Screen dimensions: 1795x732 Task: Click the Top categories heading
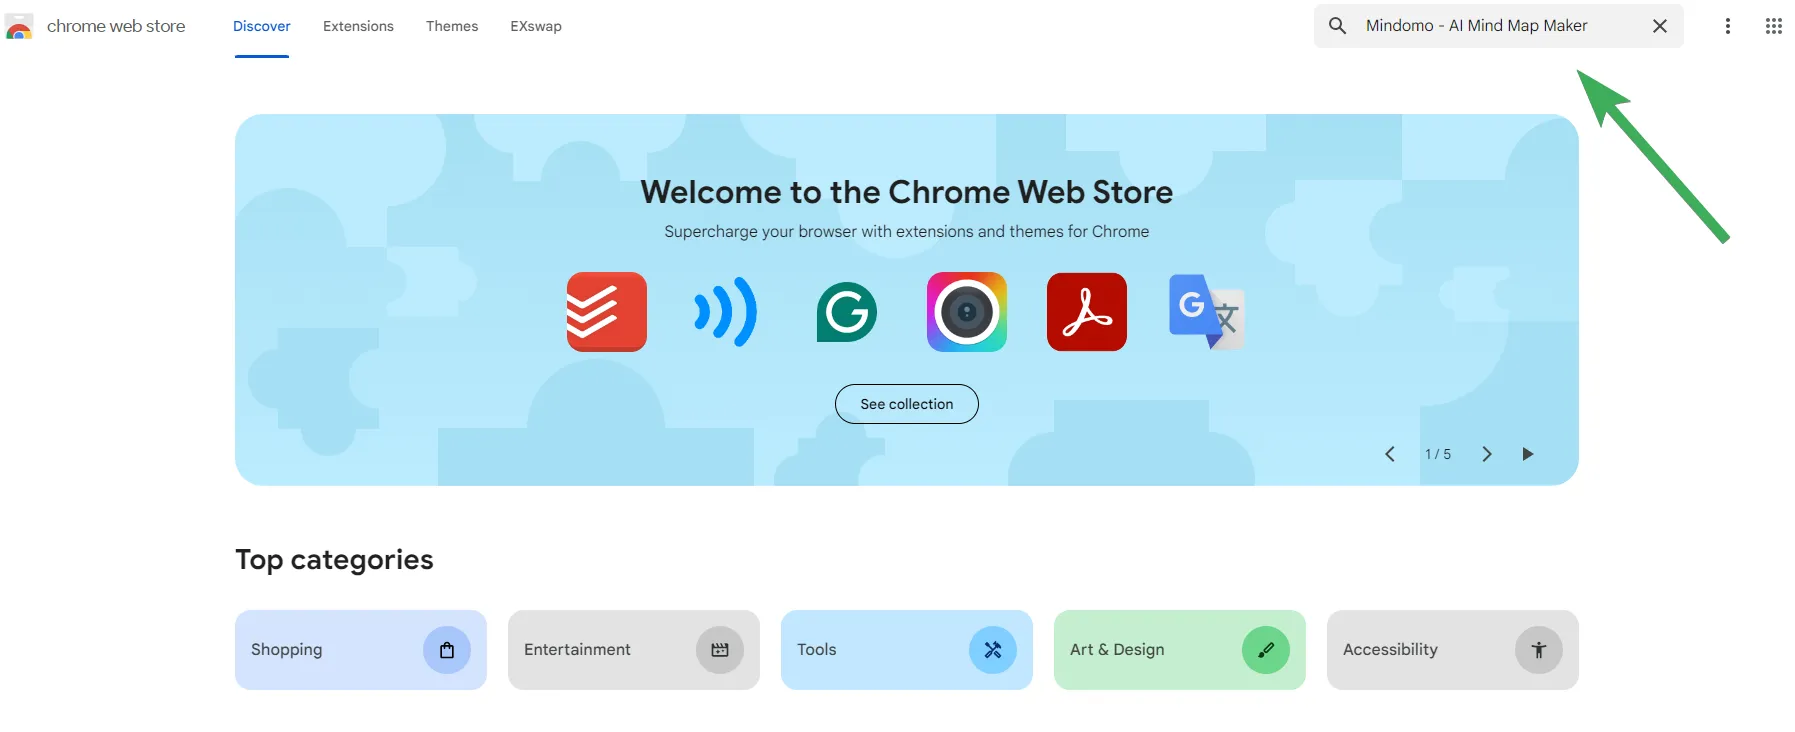334,560
